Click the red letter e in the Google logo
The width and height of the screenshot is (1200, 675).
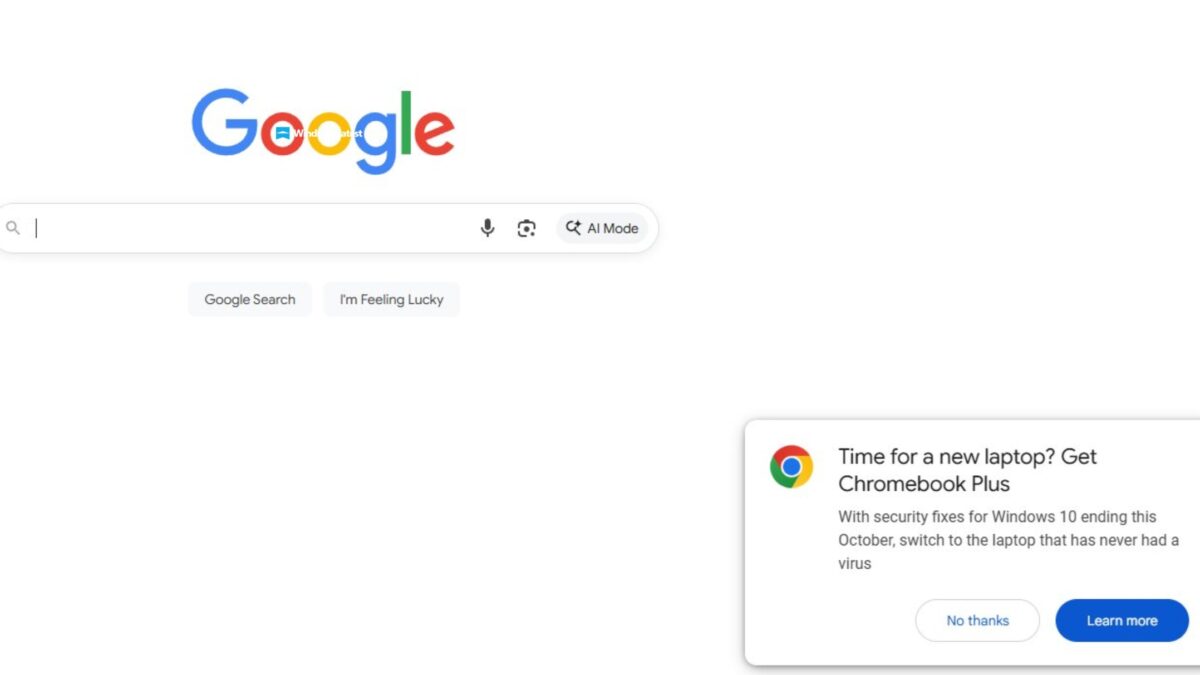(434, 133)
